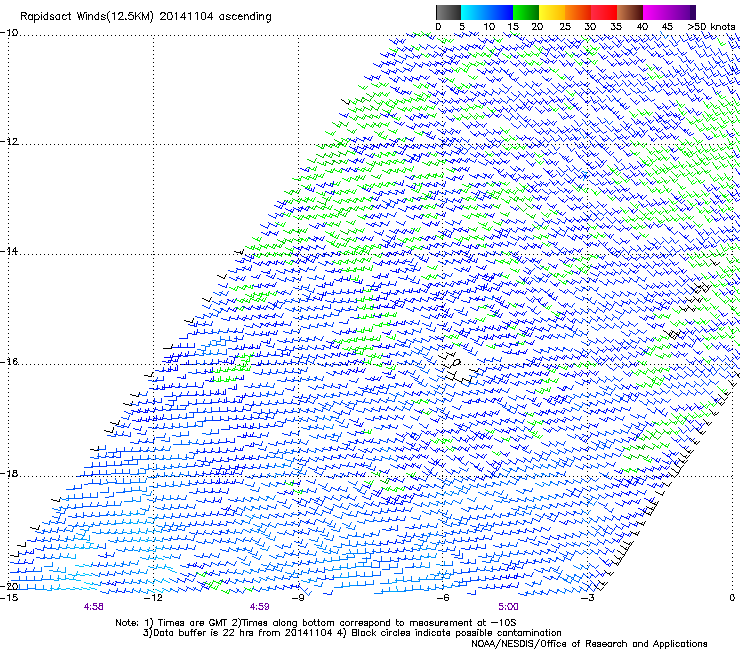Image resolution: width=740 pixels, height=650 pixels.
Task: Click the '-16' latitude axis label
Action: click(x=9, y=362)
